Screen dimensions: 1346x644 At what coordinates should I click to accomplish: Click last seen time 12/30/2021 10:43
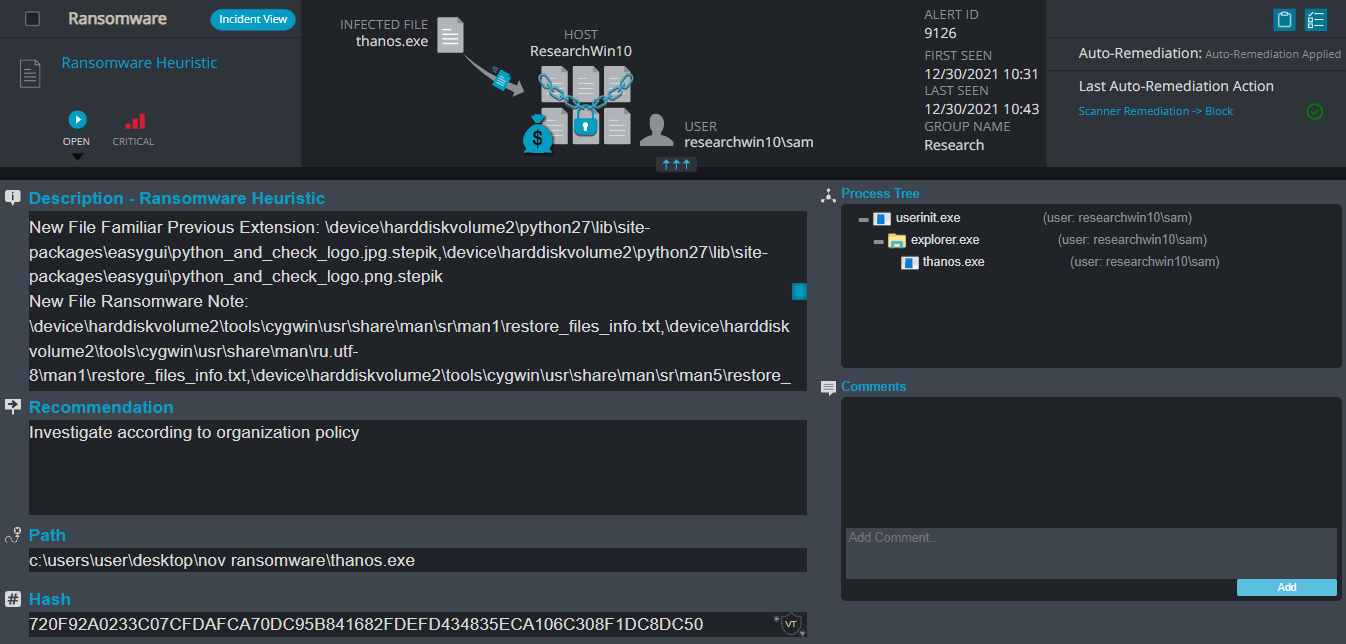pos(981,109)
